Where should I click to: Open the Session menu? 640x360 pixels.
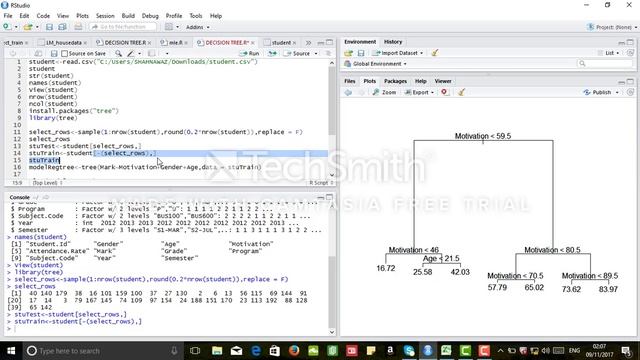(x=105, y=16)
